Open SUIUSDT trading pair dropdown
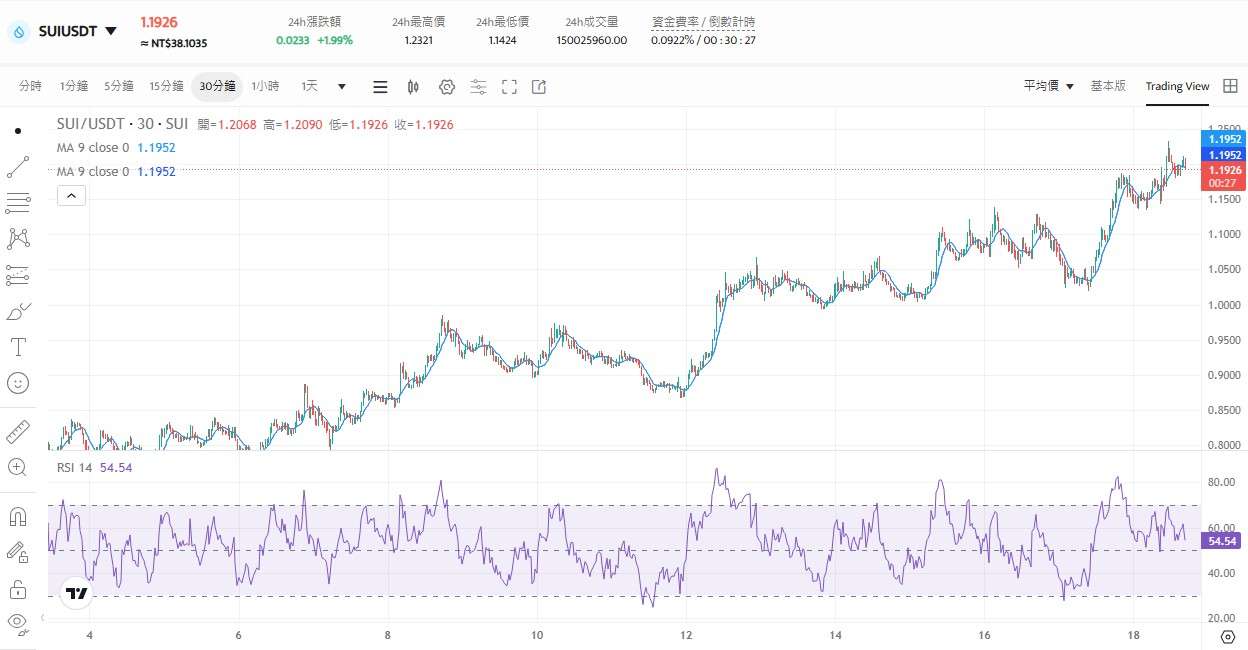1248x650 pixels. point(110,31)
